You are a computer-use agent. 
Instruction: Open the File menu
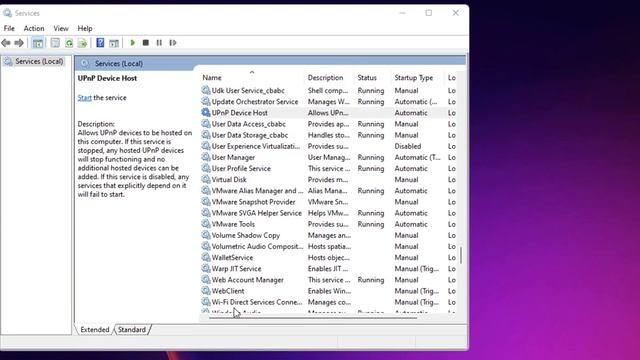(9, 28)
